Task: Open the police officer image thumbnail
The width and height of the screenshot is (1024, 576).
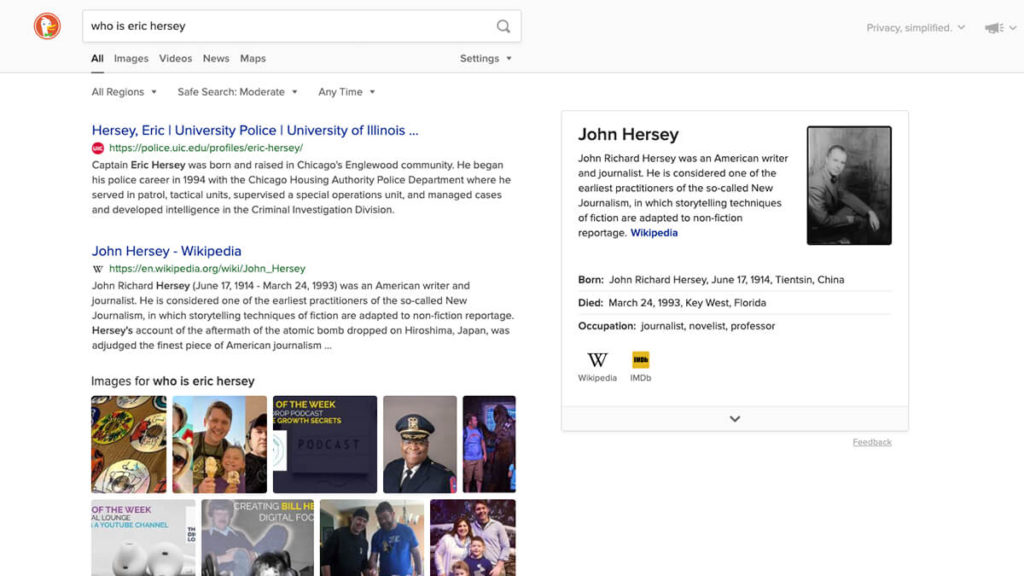Action: click(x=420, y=444)
